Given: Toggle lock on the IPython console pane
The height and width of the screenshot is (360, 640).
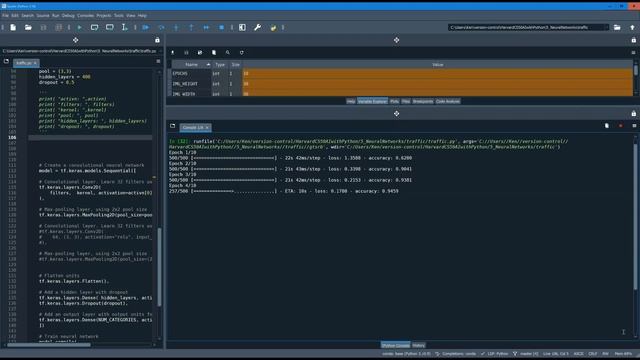Looking at the screenshot, I should (x=633, y=113).
